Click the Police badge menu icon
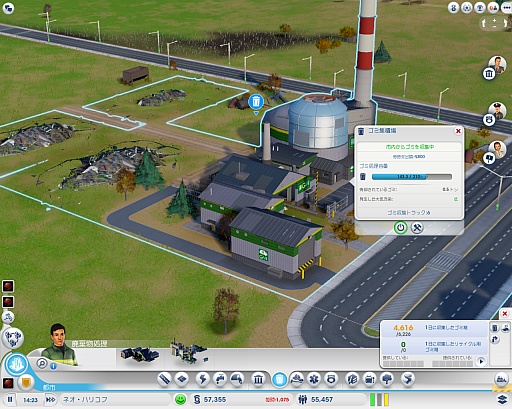The width and height of the screenshot is (512, 409). (x=331, y=379)
